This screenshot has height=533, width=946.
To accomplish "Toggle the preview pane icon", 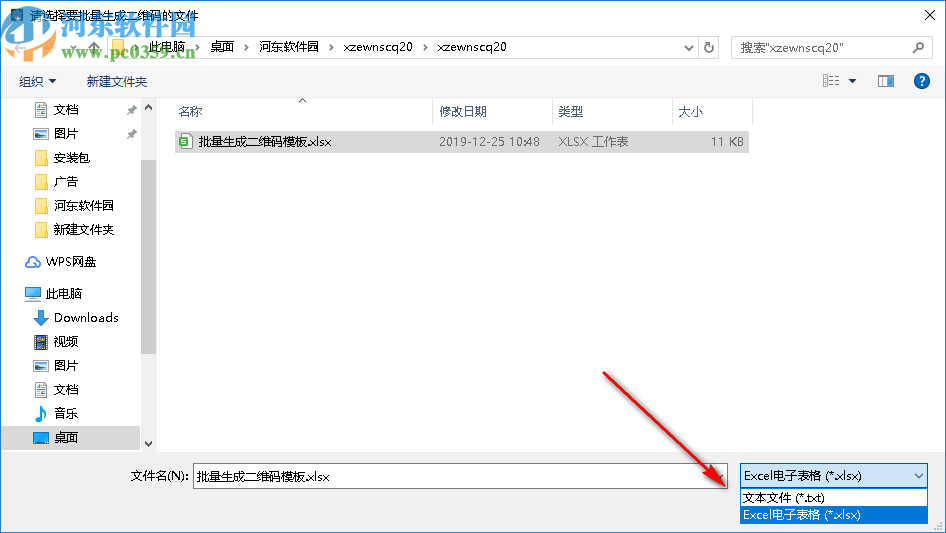I will (x=886, y=81).
